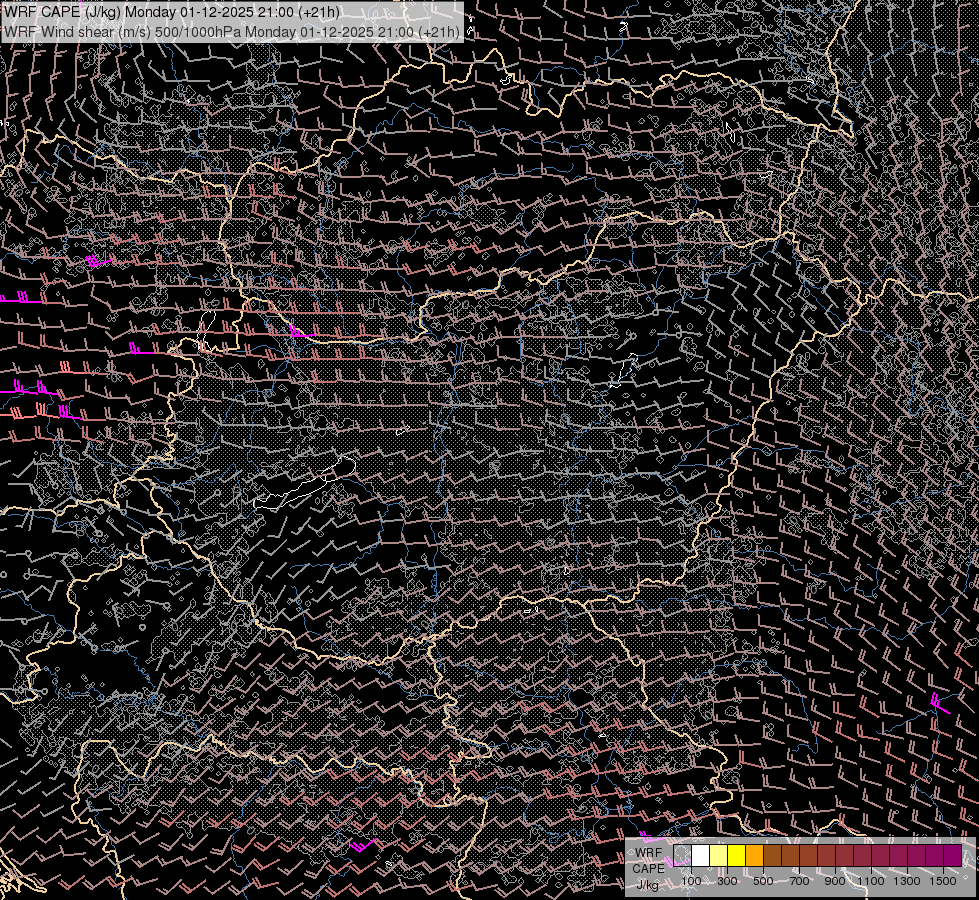Click the CAPE text in the legend

(x=648, y=868)
